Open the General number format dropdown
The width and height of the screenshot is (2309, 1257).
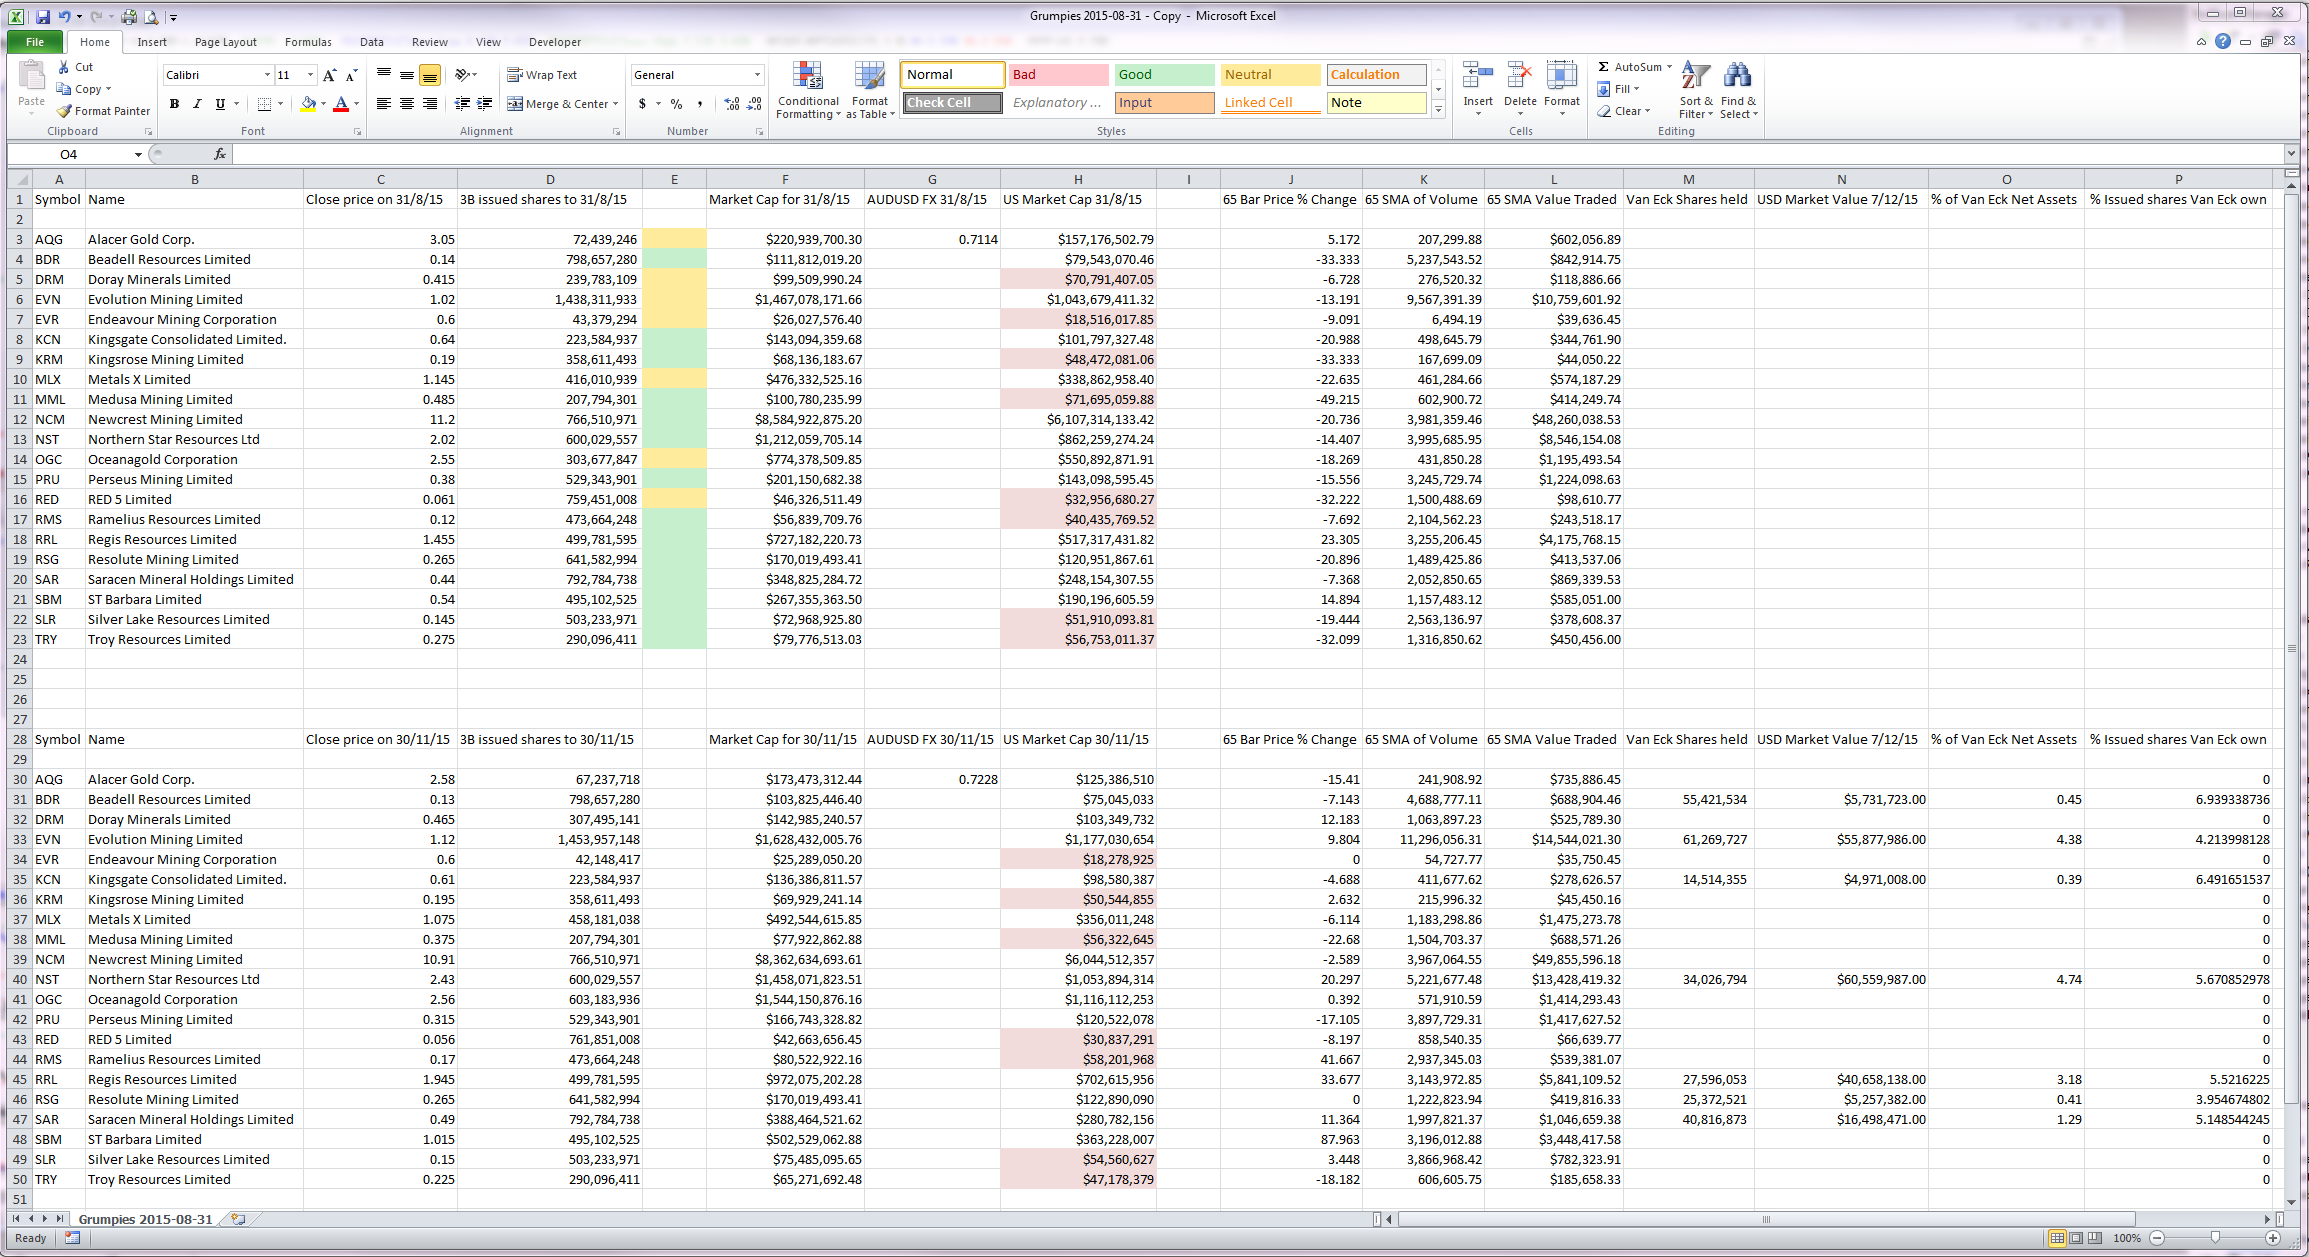coord(757,75)
